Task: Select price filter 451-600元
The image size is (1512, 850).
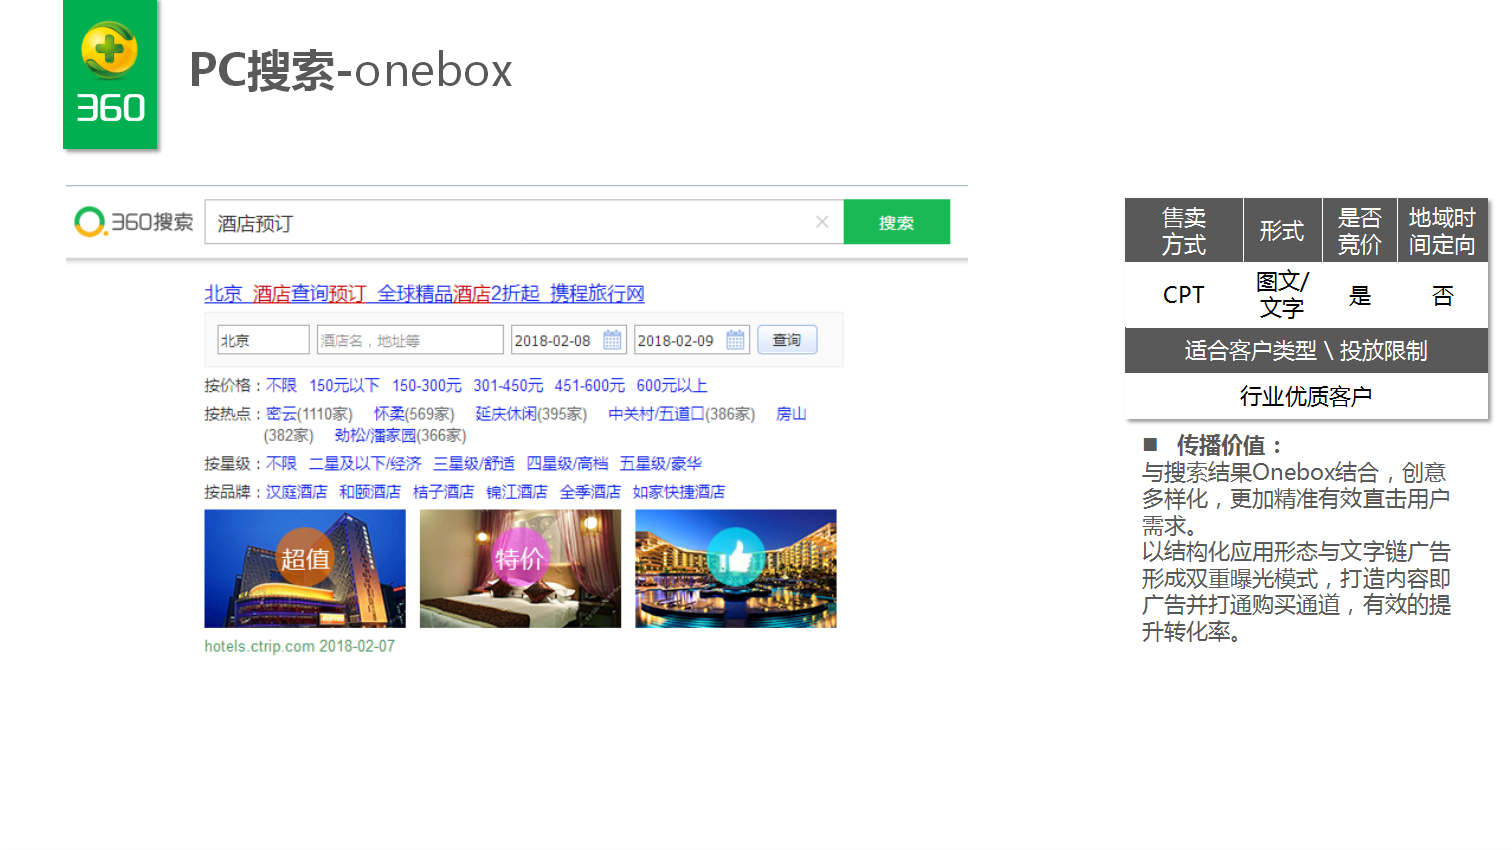Action: (590, 385)
